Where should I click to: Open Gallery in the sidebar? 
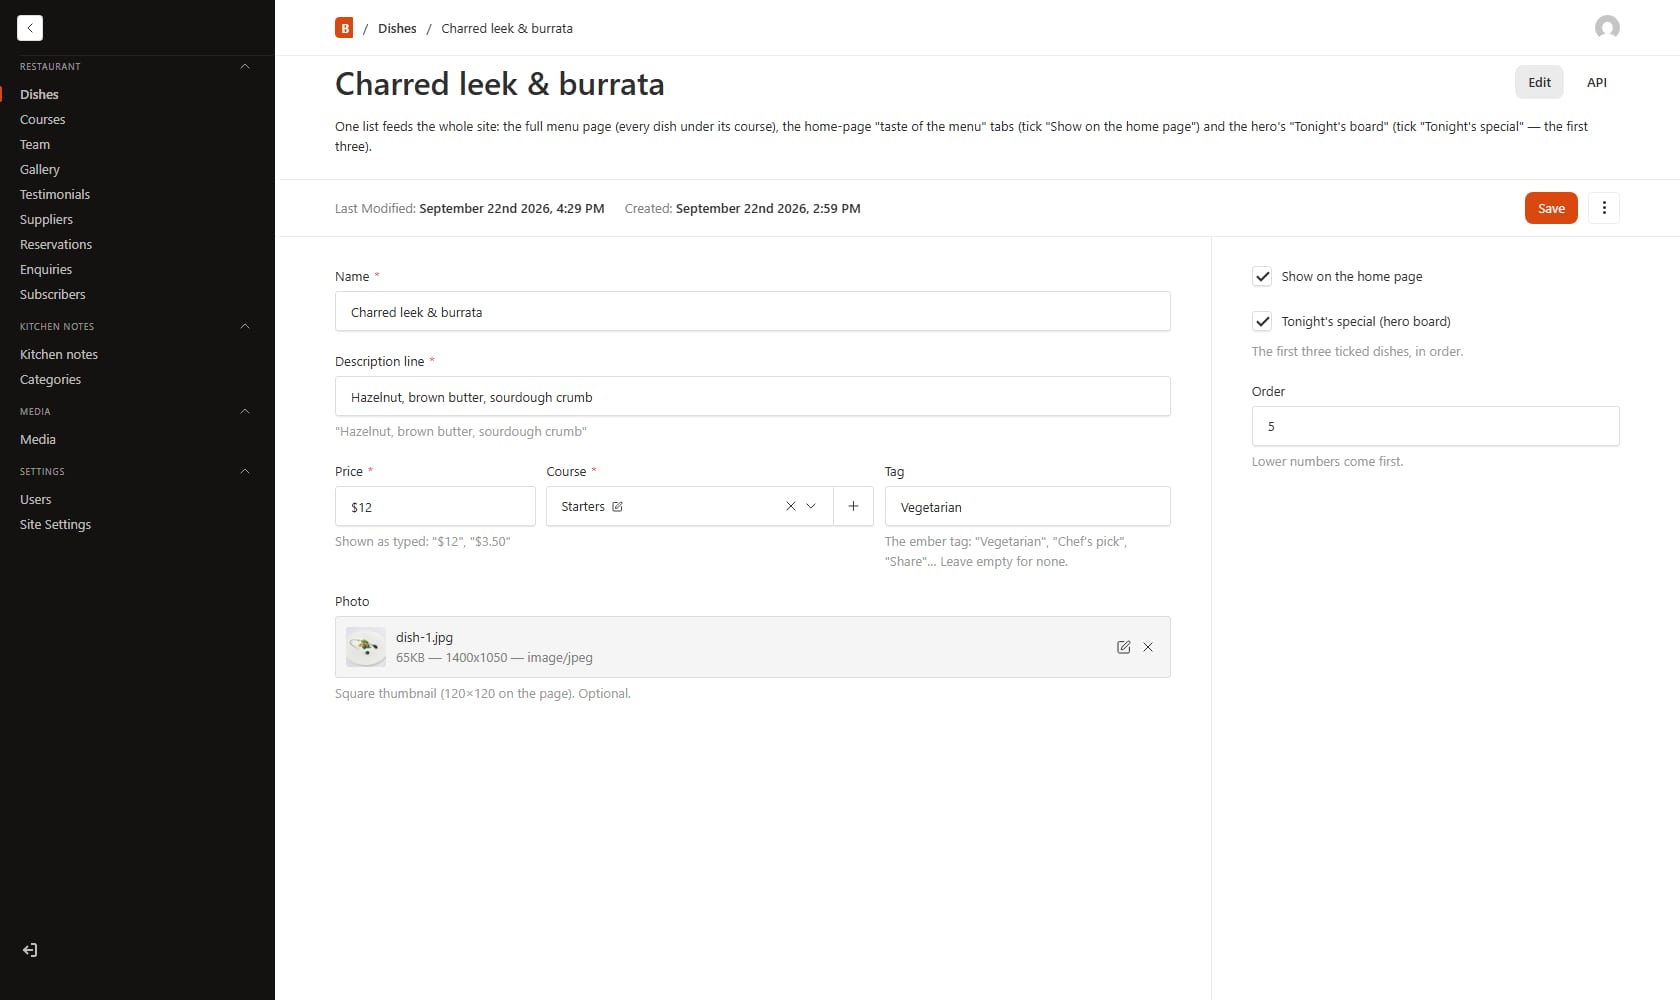(40, 169)
